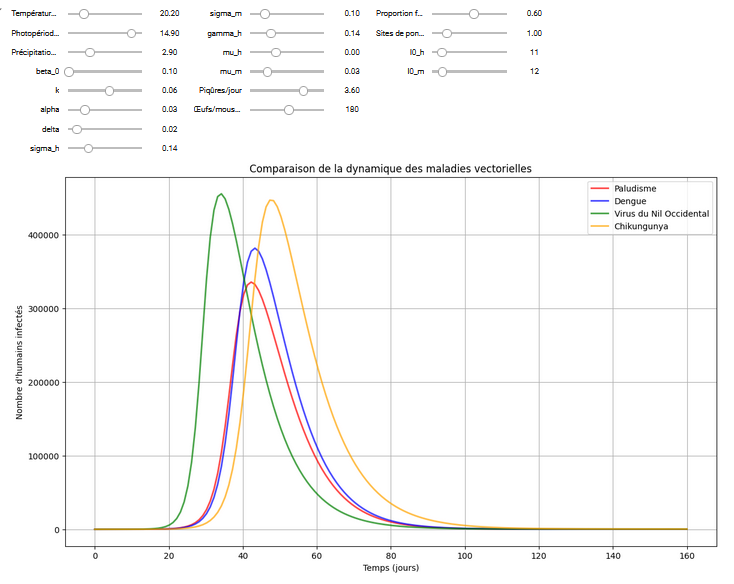734x584 pixels.
Task: Click the Sites de ponte slider handle
Action: point(447,33)
